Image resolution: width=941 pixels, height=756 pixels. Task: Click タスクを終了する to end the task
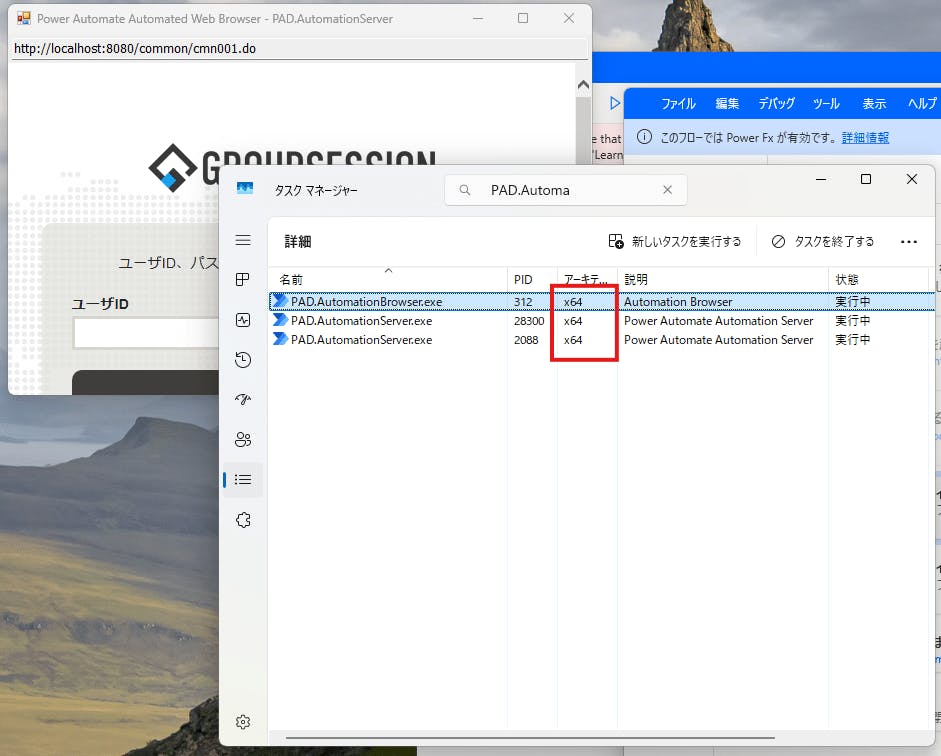pos(823,241)
